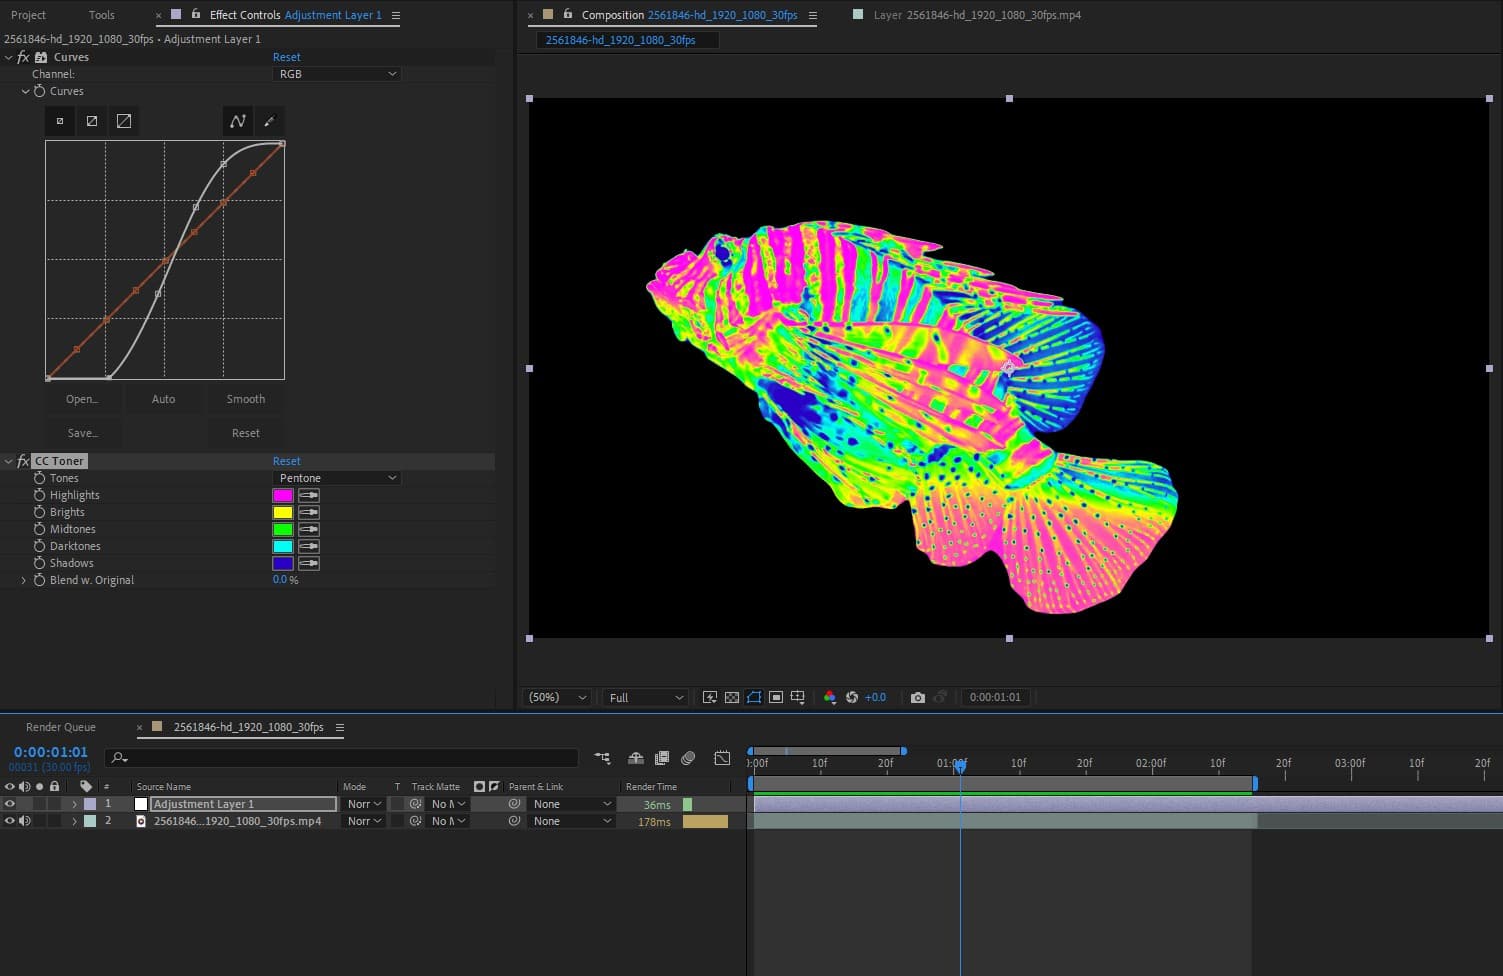Screen dimensions: 1503x976
Task: Pick the Darktones eyedropper
Action: click(309, 546)
